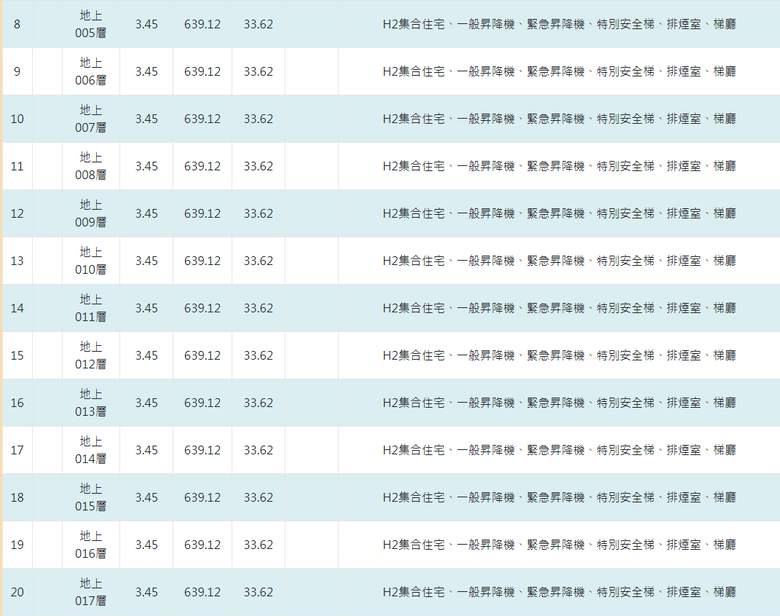The width and height of the screenshot is (780, 616).
Task: Click floor cell 地上017層
Action: pyautogui.click(x=91, y=592)
